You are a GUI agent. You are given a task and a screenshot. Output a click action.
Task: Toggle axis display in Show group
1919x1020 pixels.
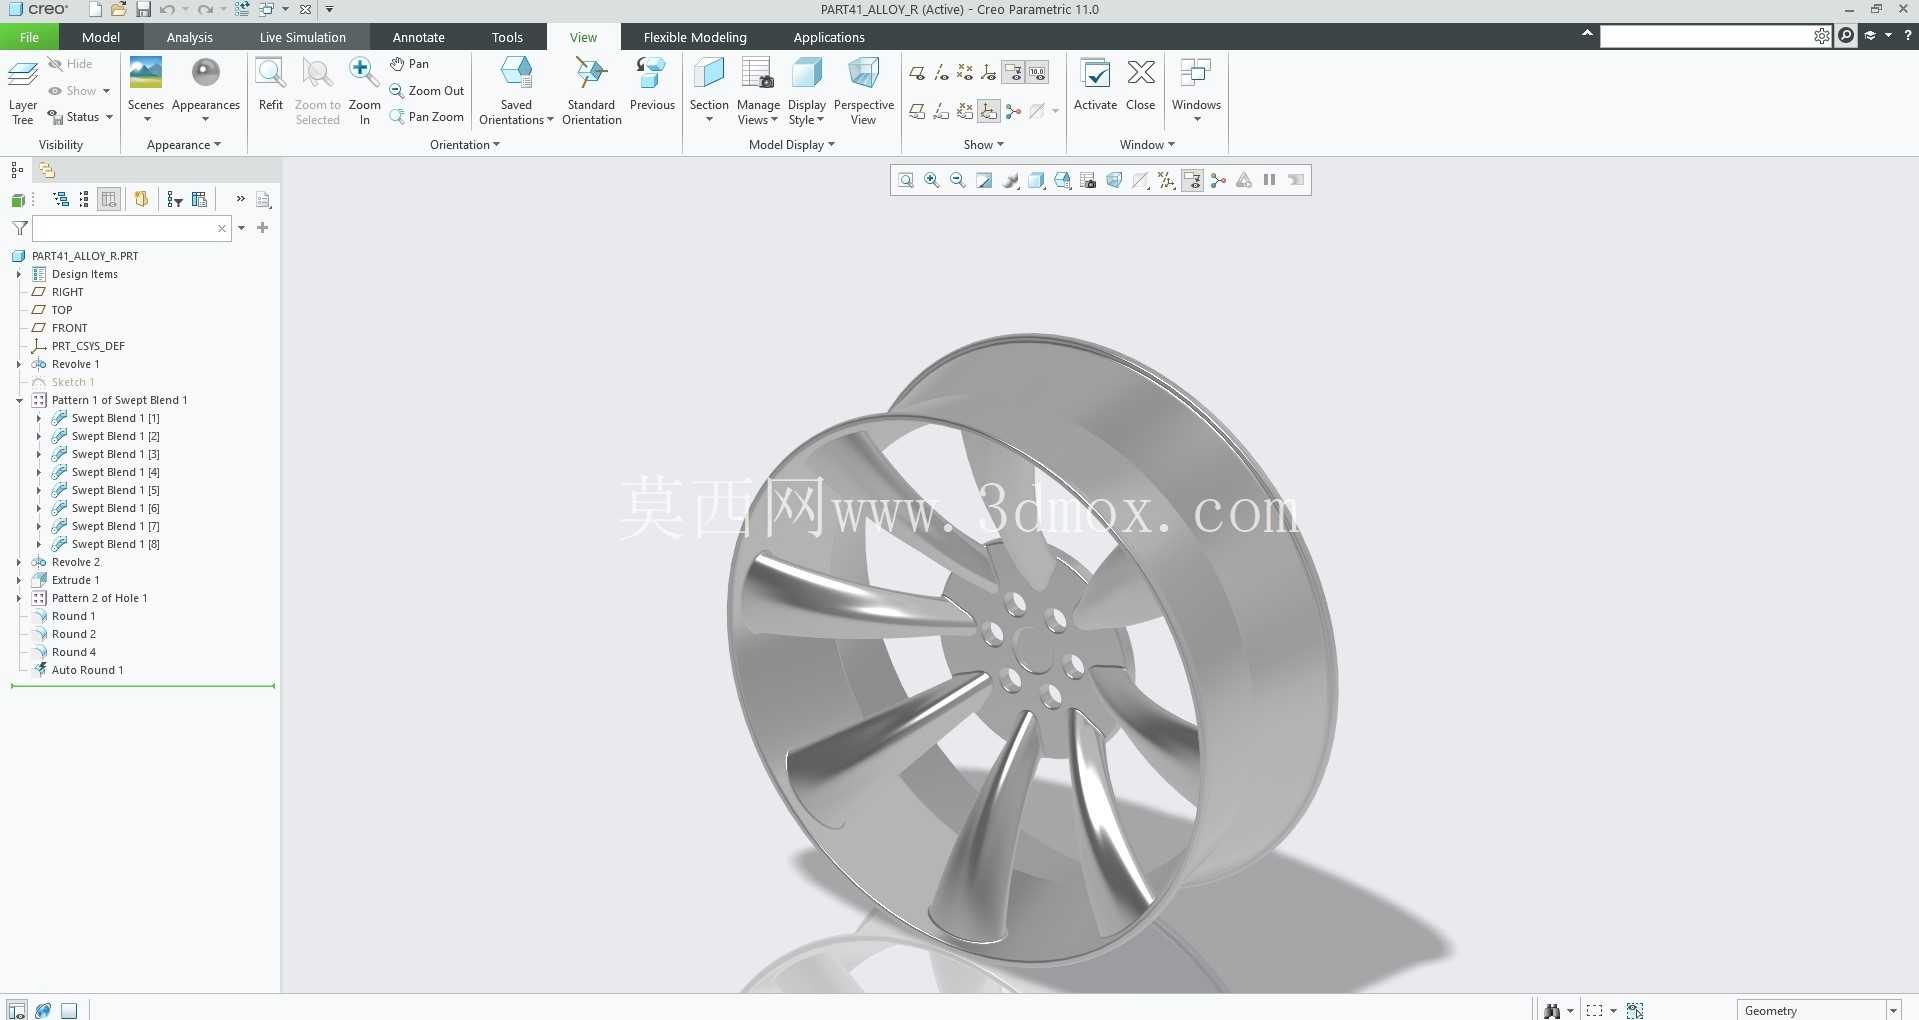(941, 73)
